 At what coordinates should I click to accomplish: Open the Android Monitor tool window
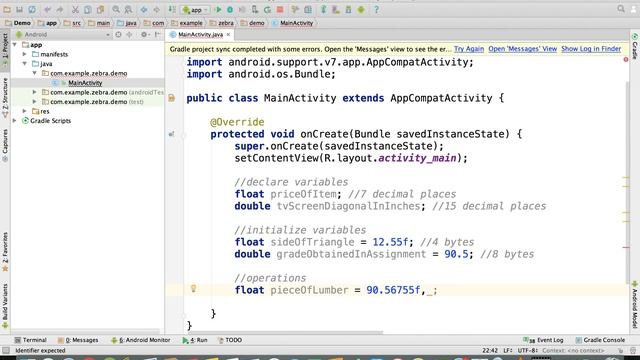point(140,340)
